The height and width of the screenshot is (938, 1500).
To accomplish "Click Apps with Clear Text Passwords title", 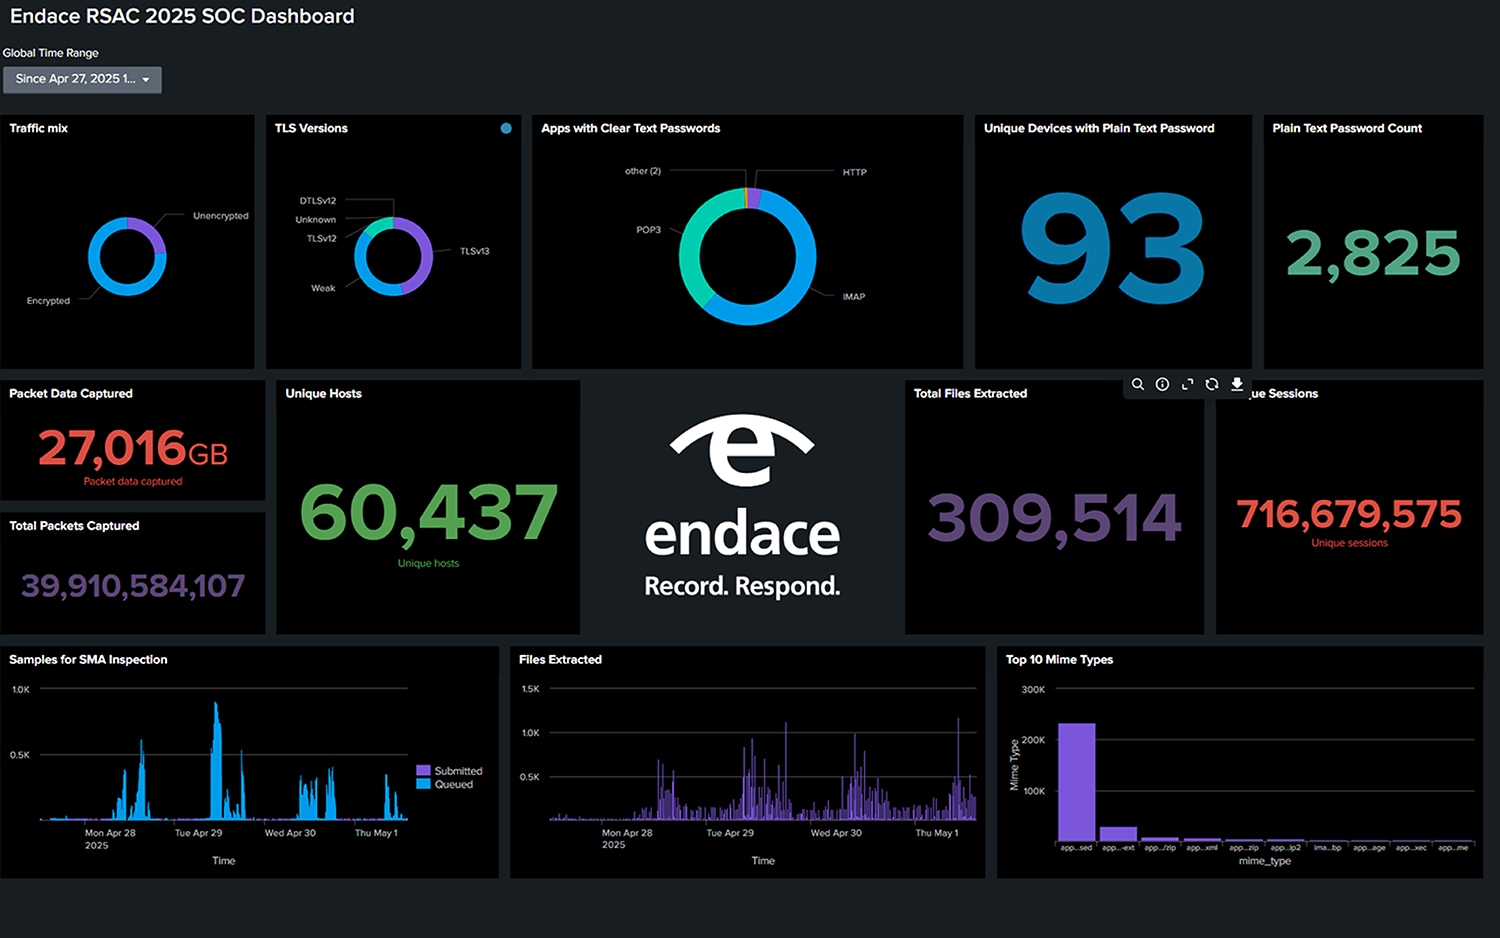I will (631, 128).
